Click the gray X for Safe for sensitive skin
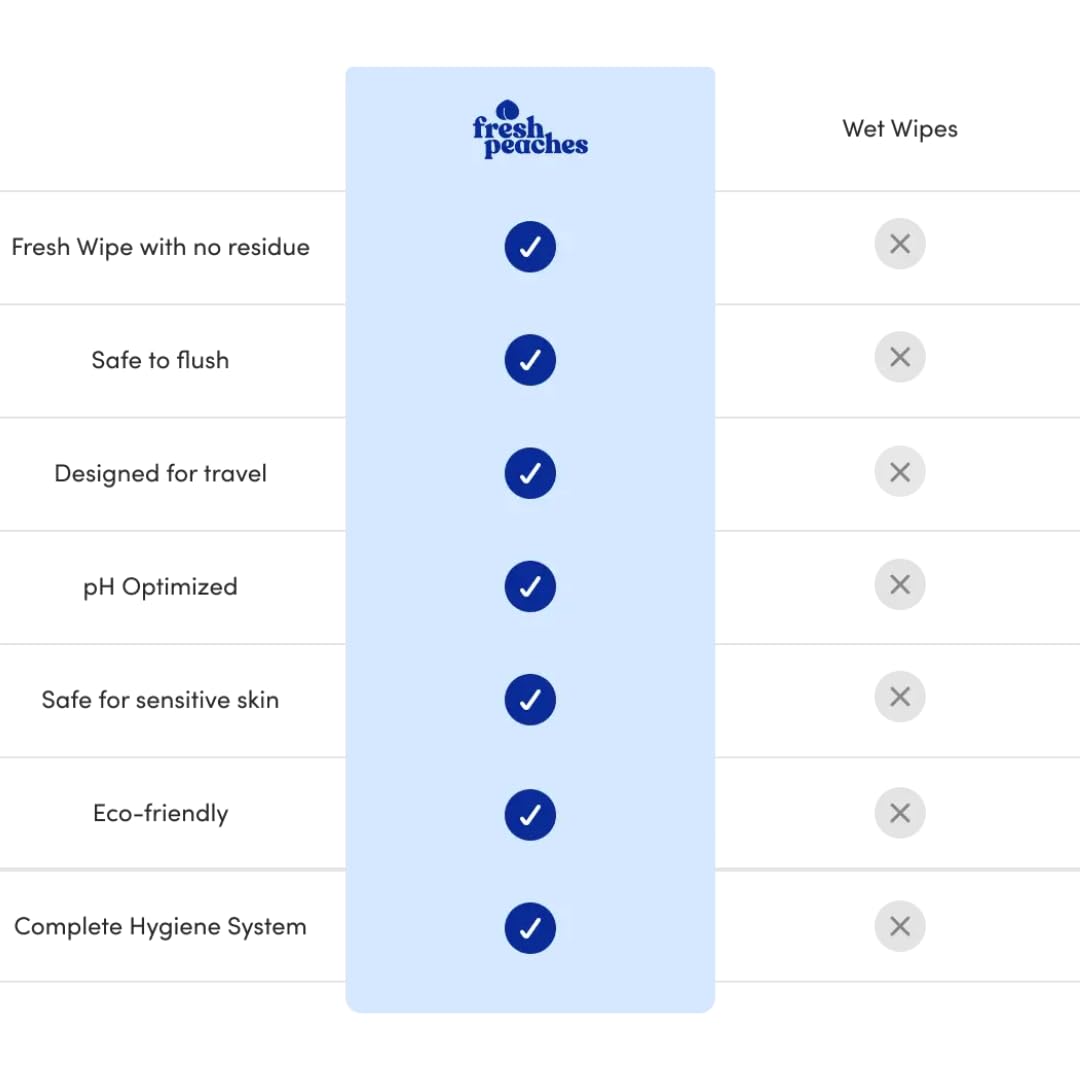Screen dimensions: 1080x1080 pos(900,697)
